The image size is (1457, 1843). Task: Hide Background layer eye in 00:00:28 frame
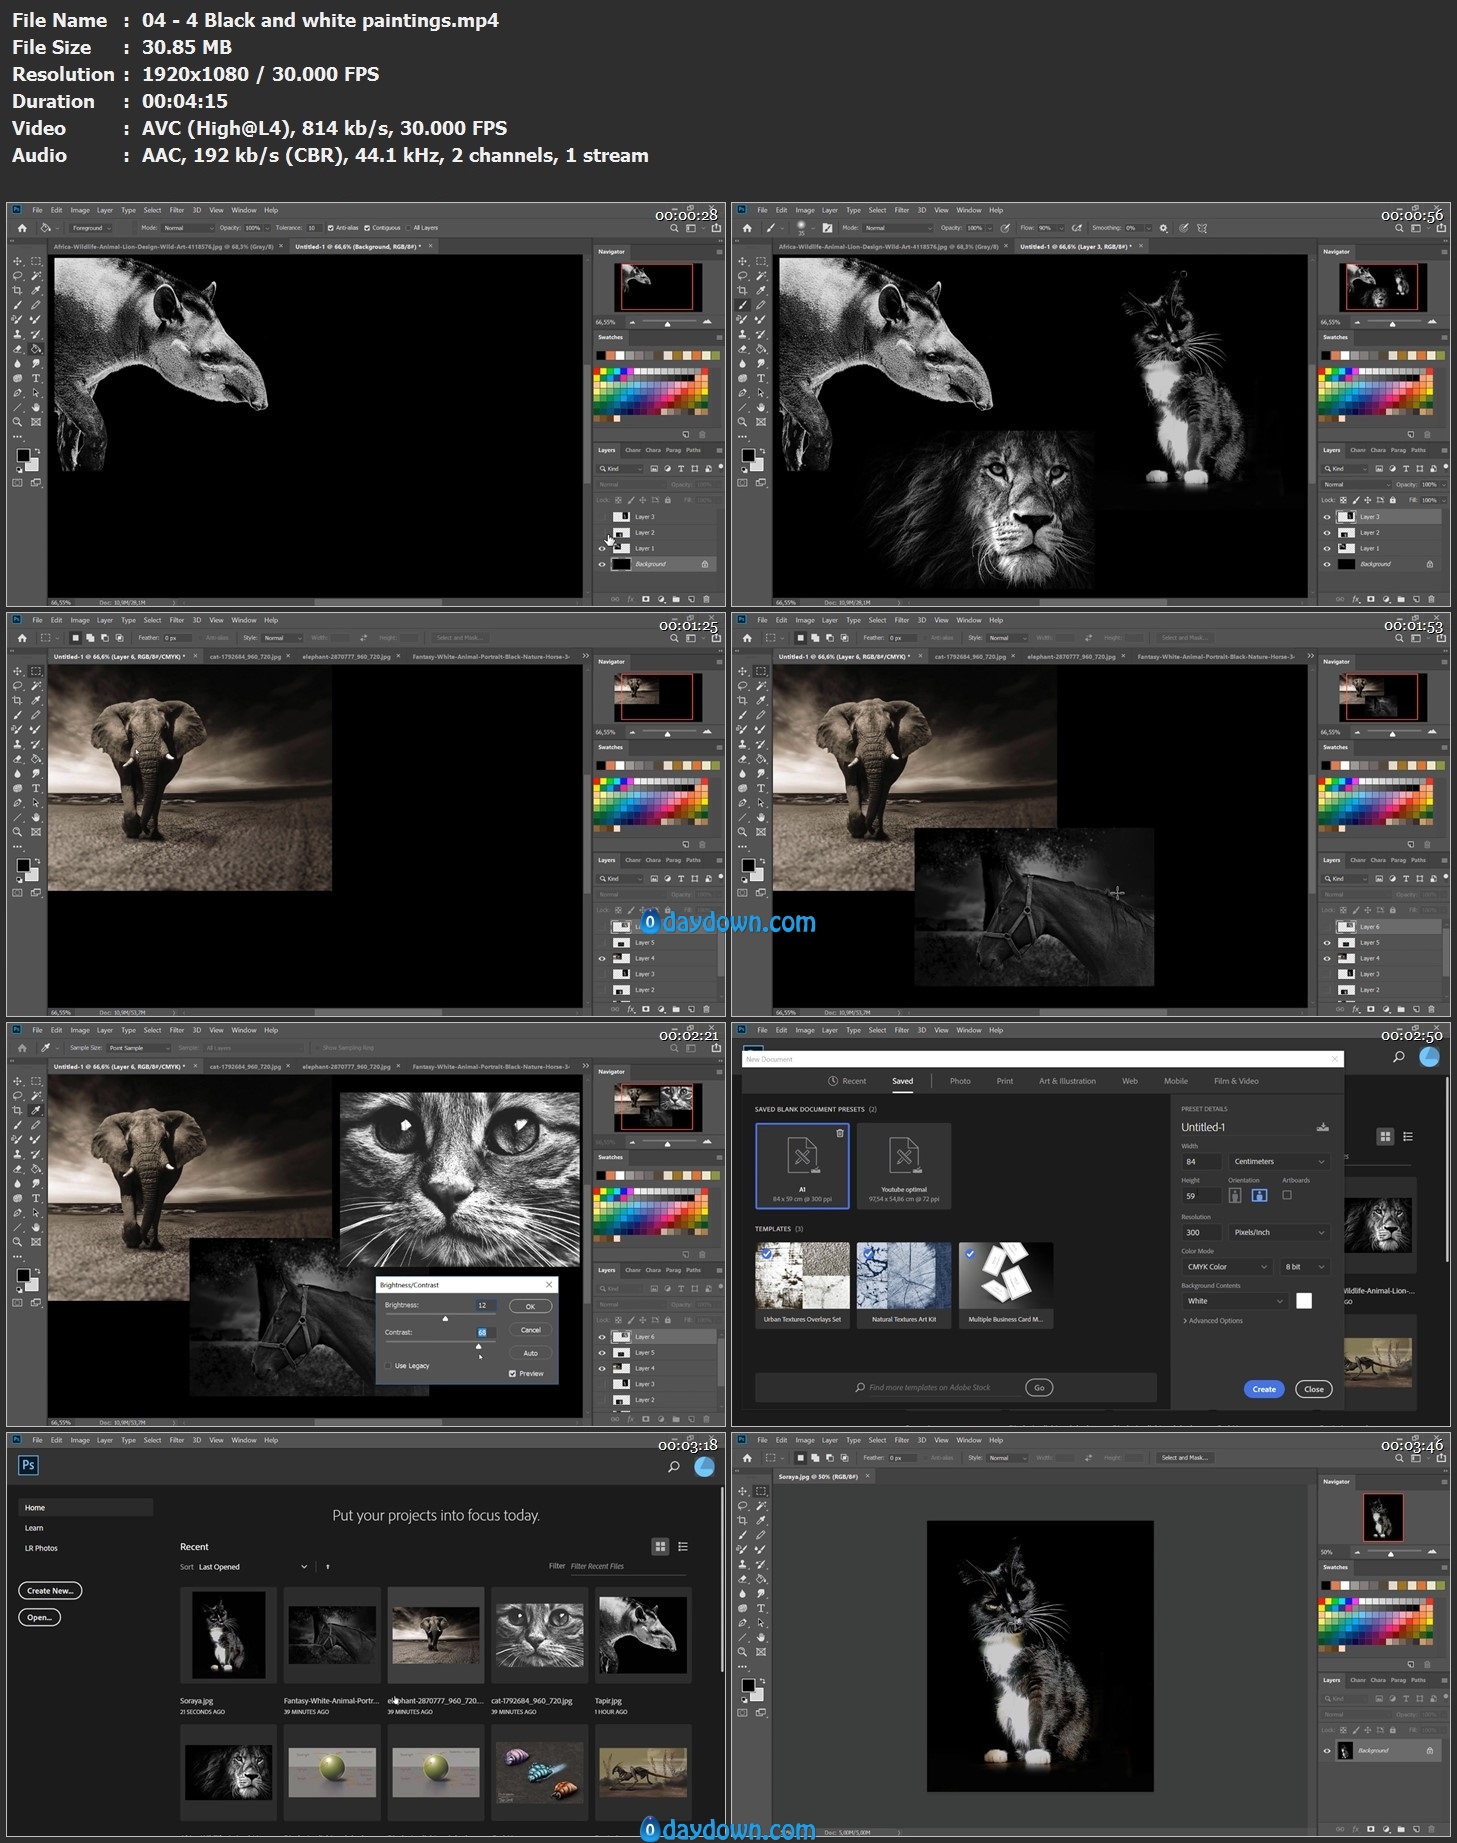(x=602, y=564)
